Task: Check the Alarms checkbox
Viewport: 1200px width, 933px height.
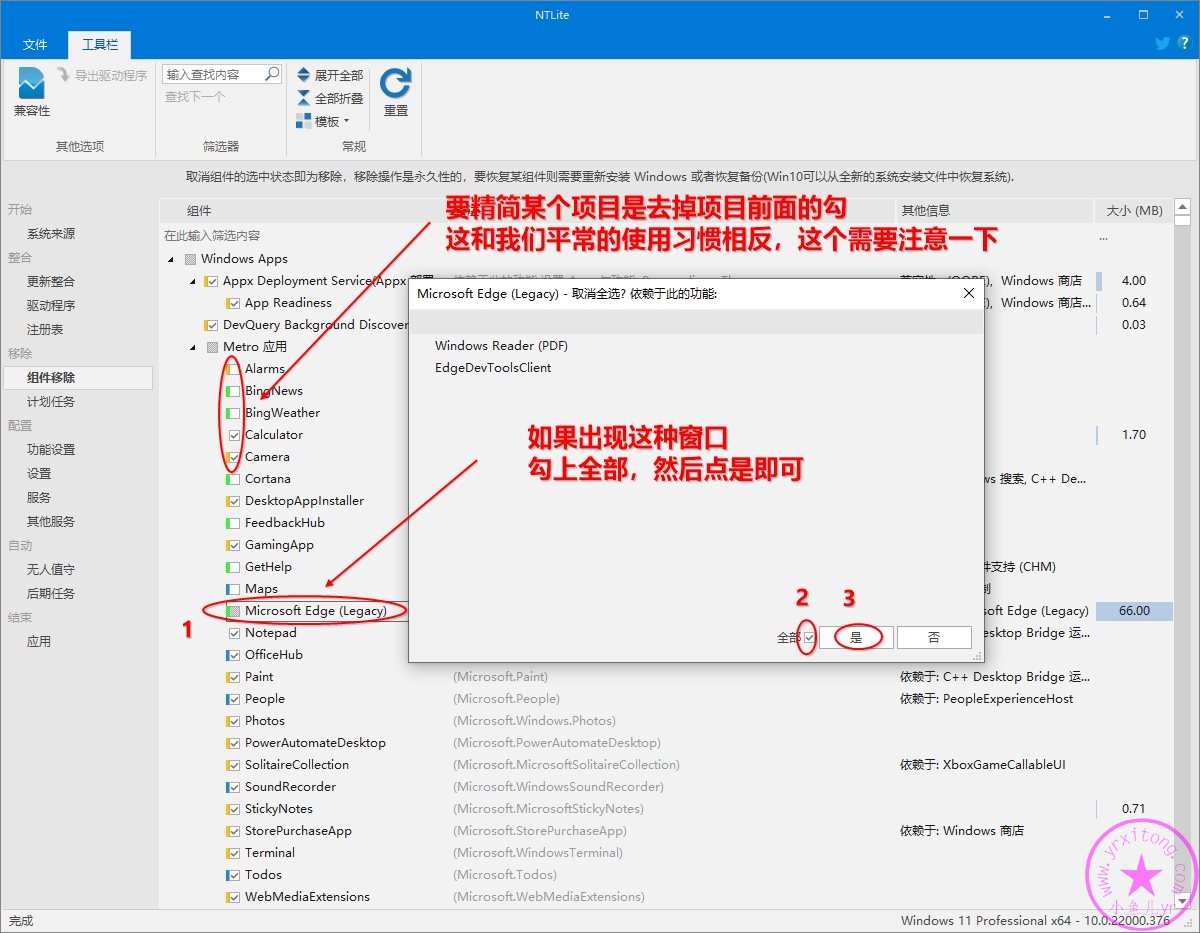Action: [234, 369]
